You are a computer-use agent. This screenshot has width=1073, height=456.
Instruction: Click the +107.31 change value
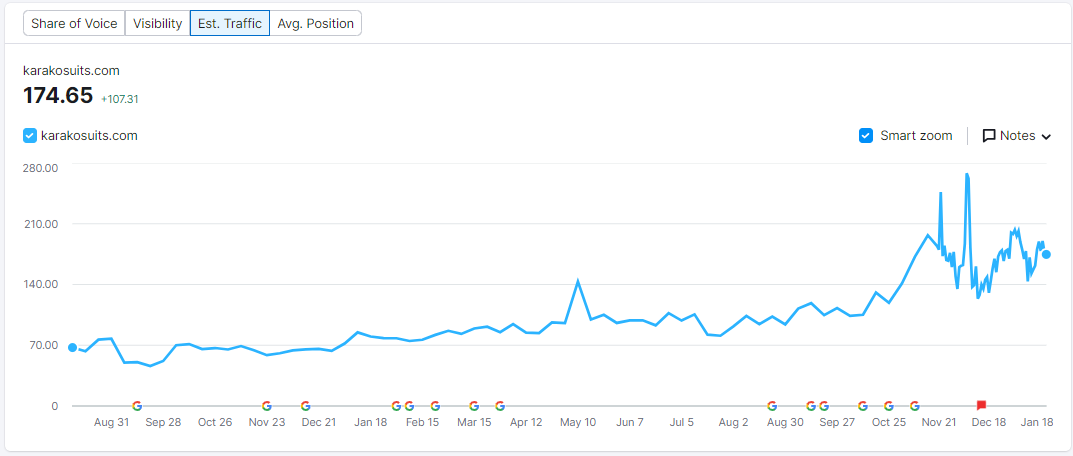(x=120, y=99)
